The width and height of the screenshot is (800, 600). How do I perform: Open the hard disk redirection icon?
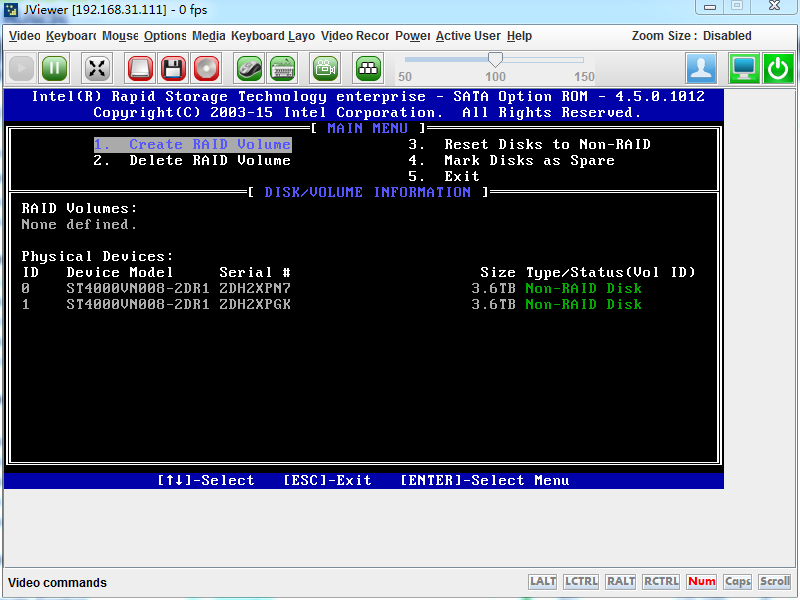tap(140, 68)
